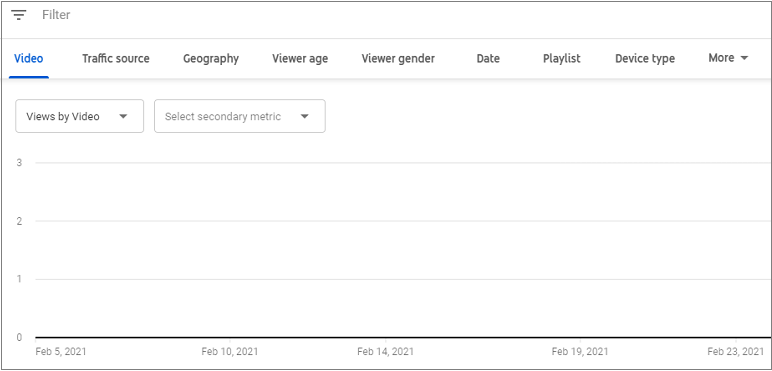Open the Device type tab
This screenshot has height=371, width=772.
coord(645,59)
